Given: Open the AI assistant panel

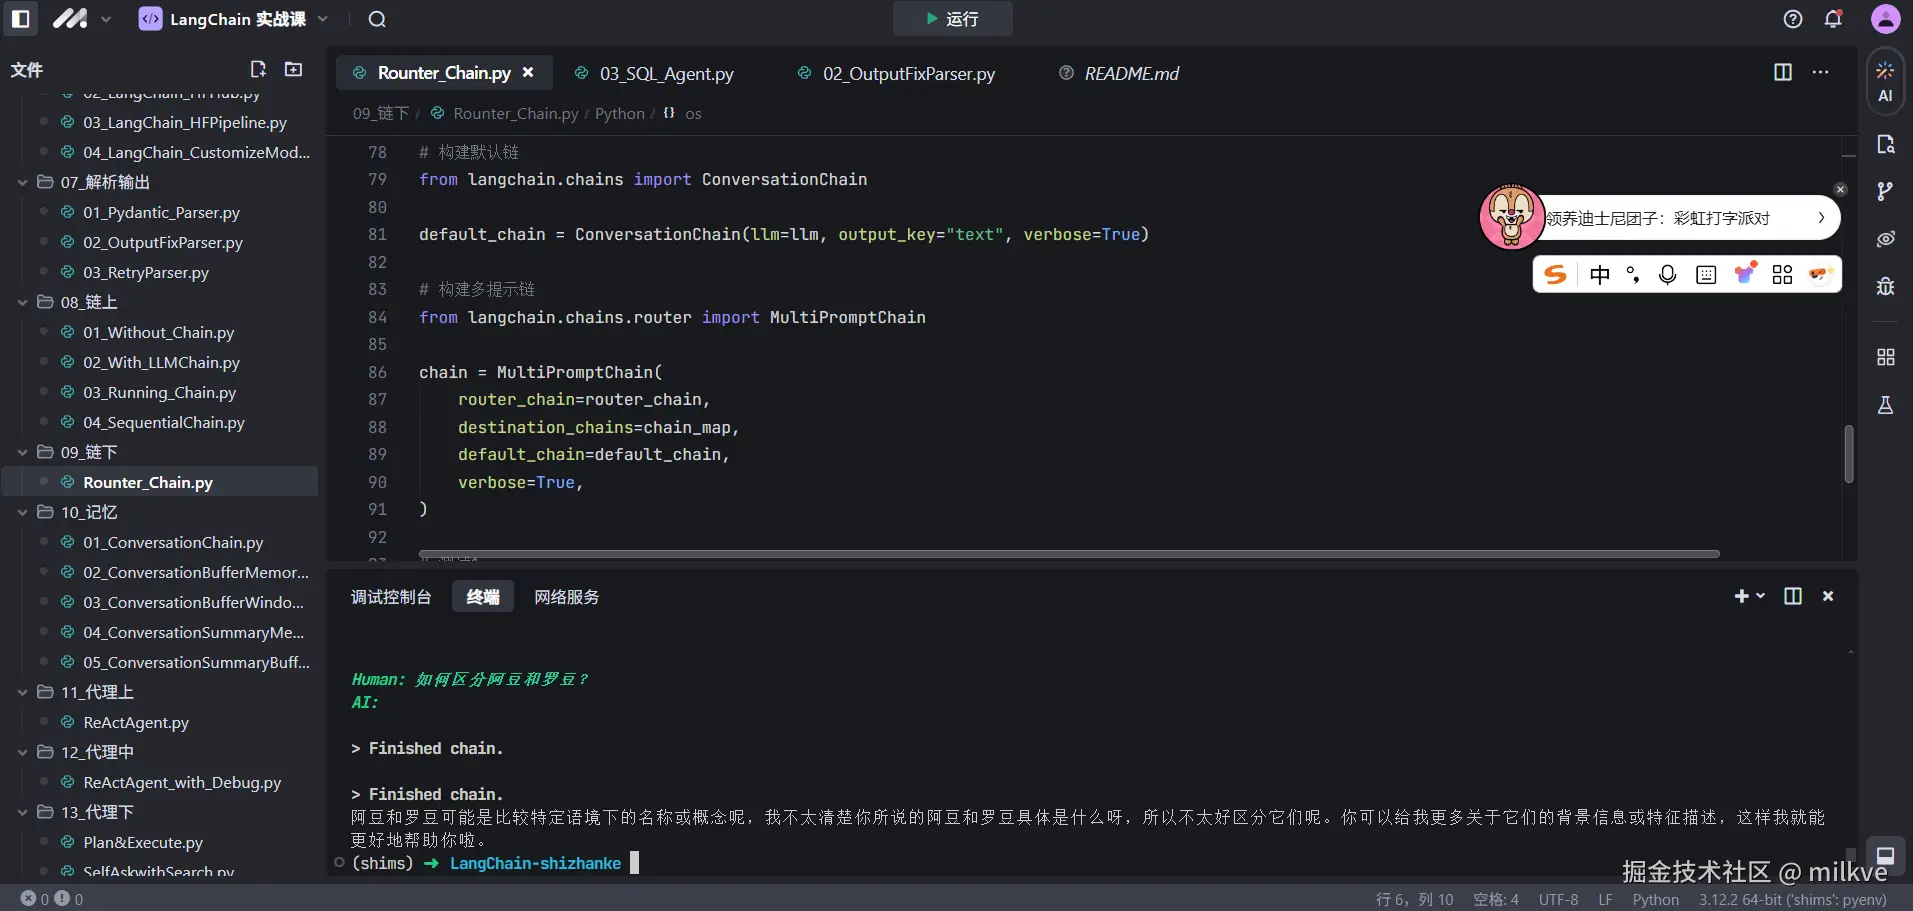Looking at the screenshot, I should pos(1885,81).
